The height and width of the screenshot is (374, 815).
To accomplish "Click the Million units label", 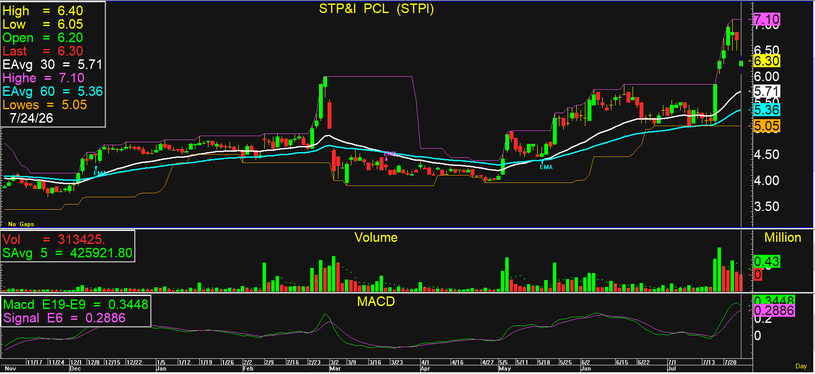I will [782, 238].
